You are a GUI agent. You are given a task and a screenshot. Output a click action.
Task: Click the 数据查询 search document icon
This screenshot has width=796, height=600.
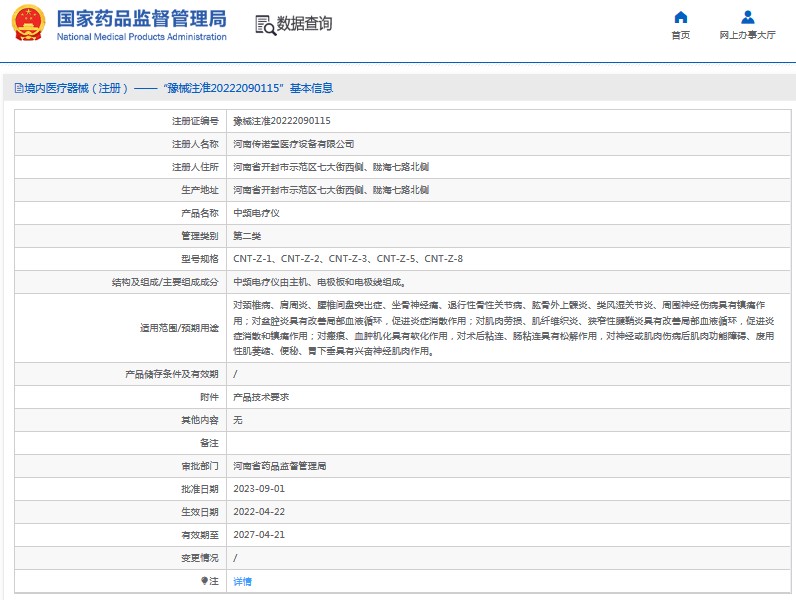(x=265, y=25)
